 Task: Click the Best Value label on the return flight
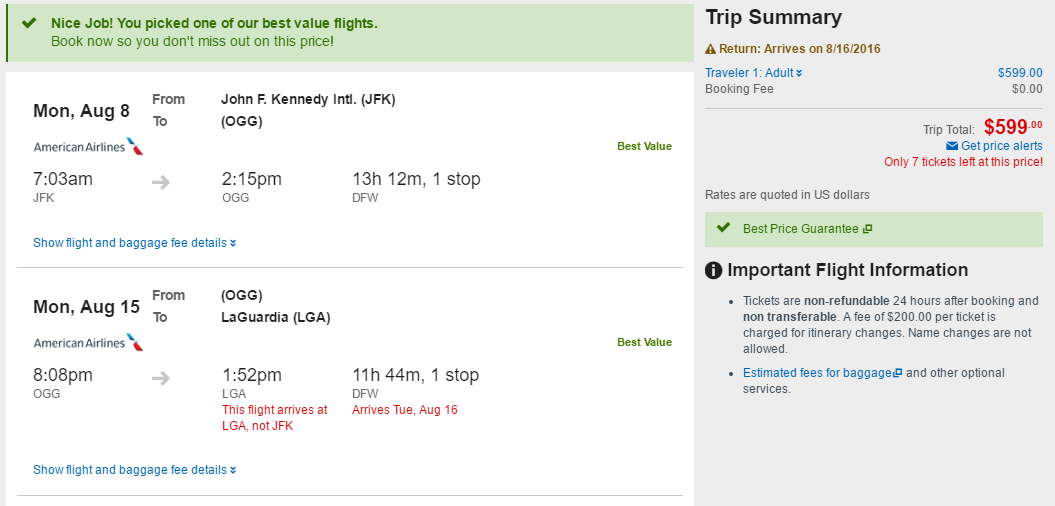tap(645, 342)
